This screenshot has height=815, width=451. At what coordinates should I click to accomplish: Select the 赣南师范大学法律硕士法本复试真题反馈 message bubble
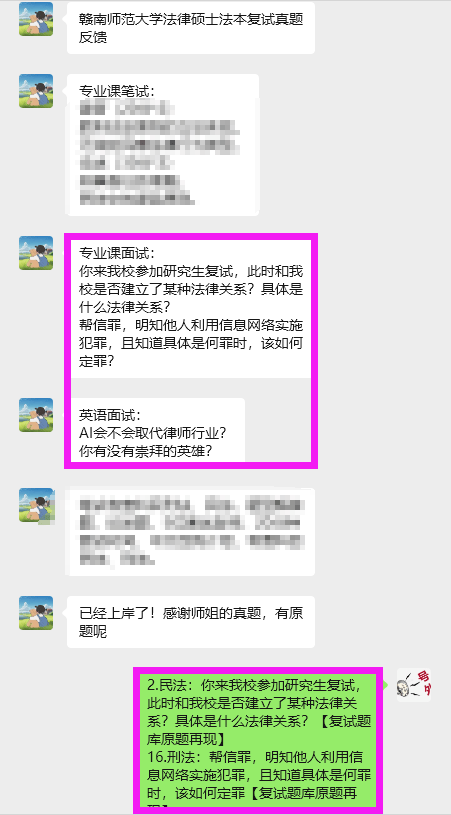(191, 28)
